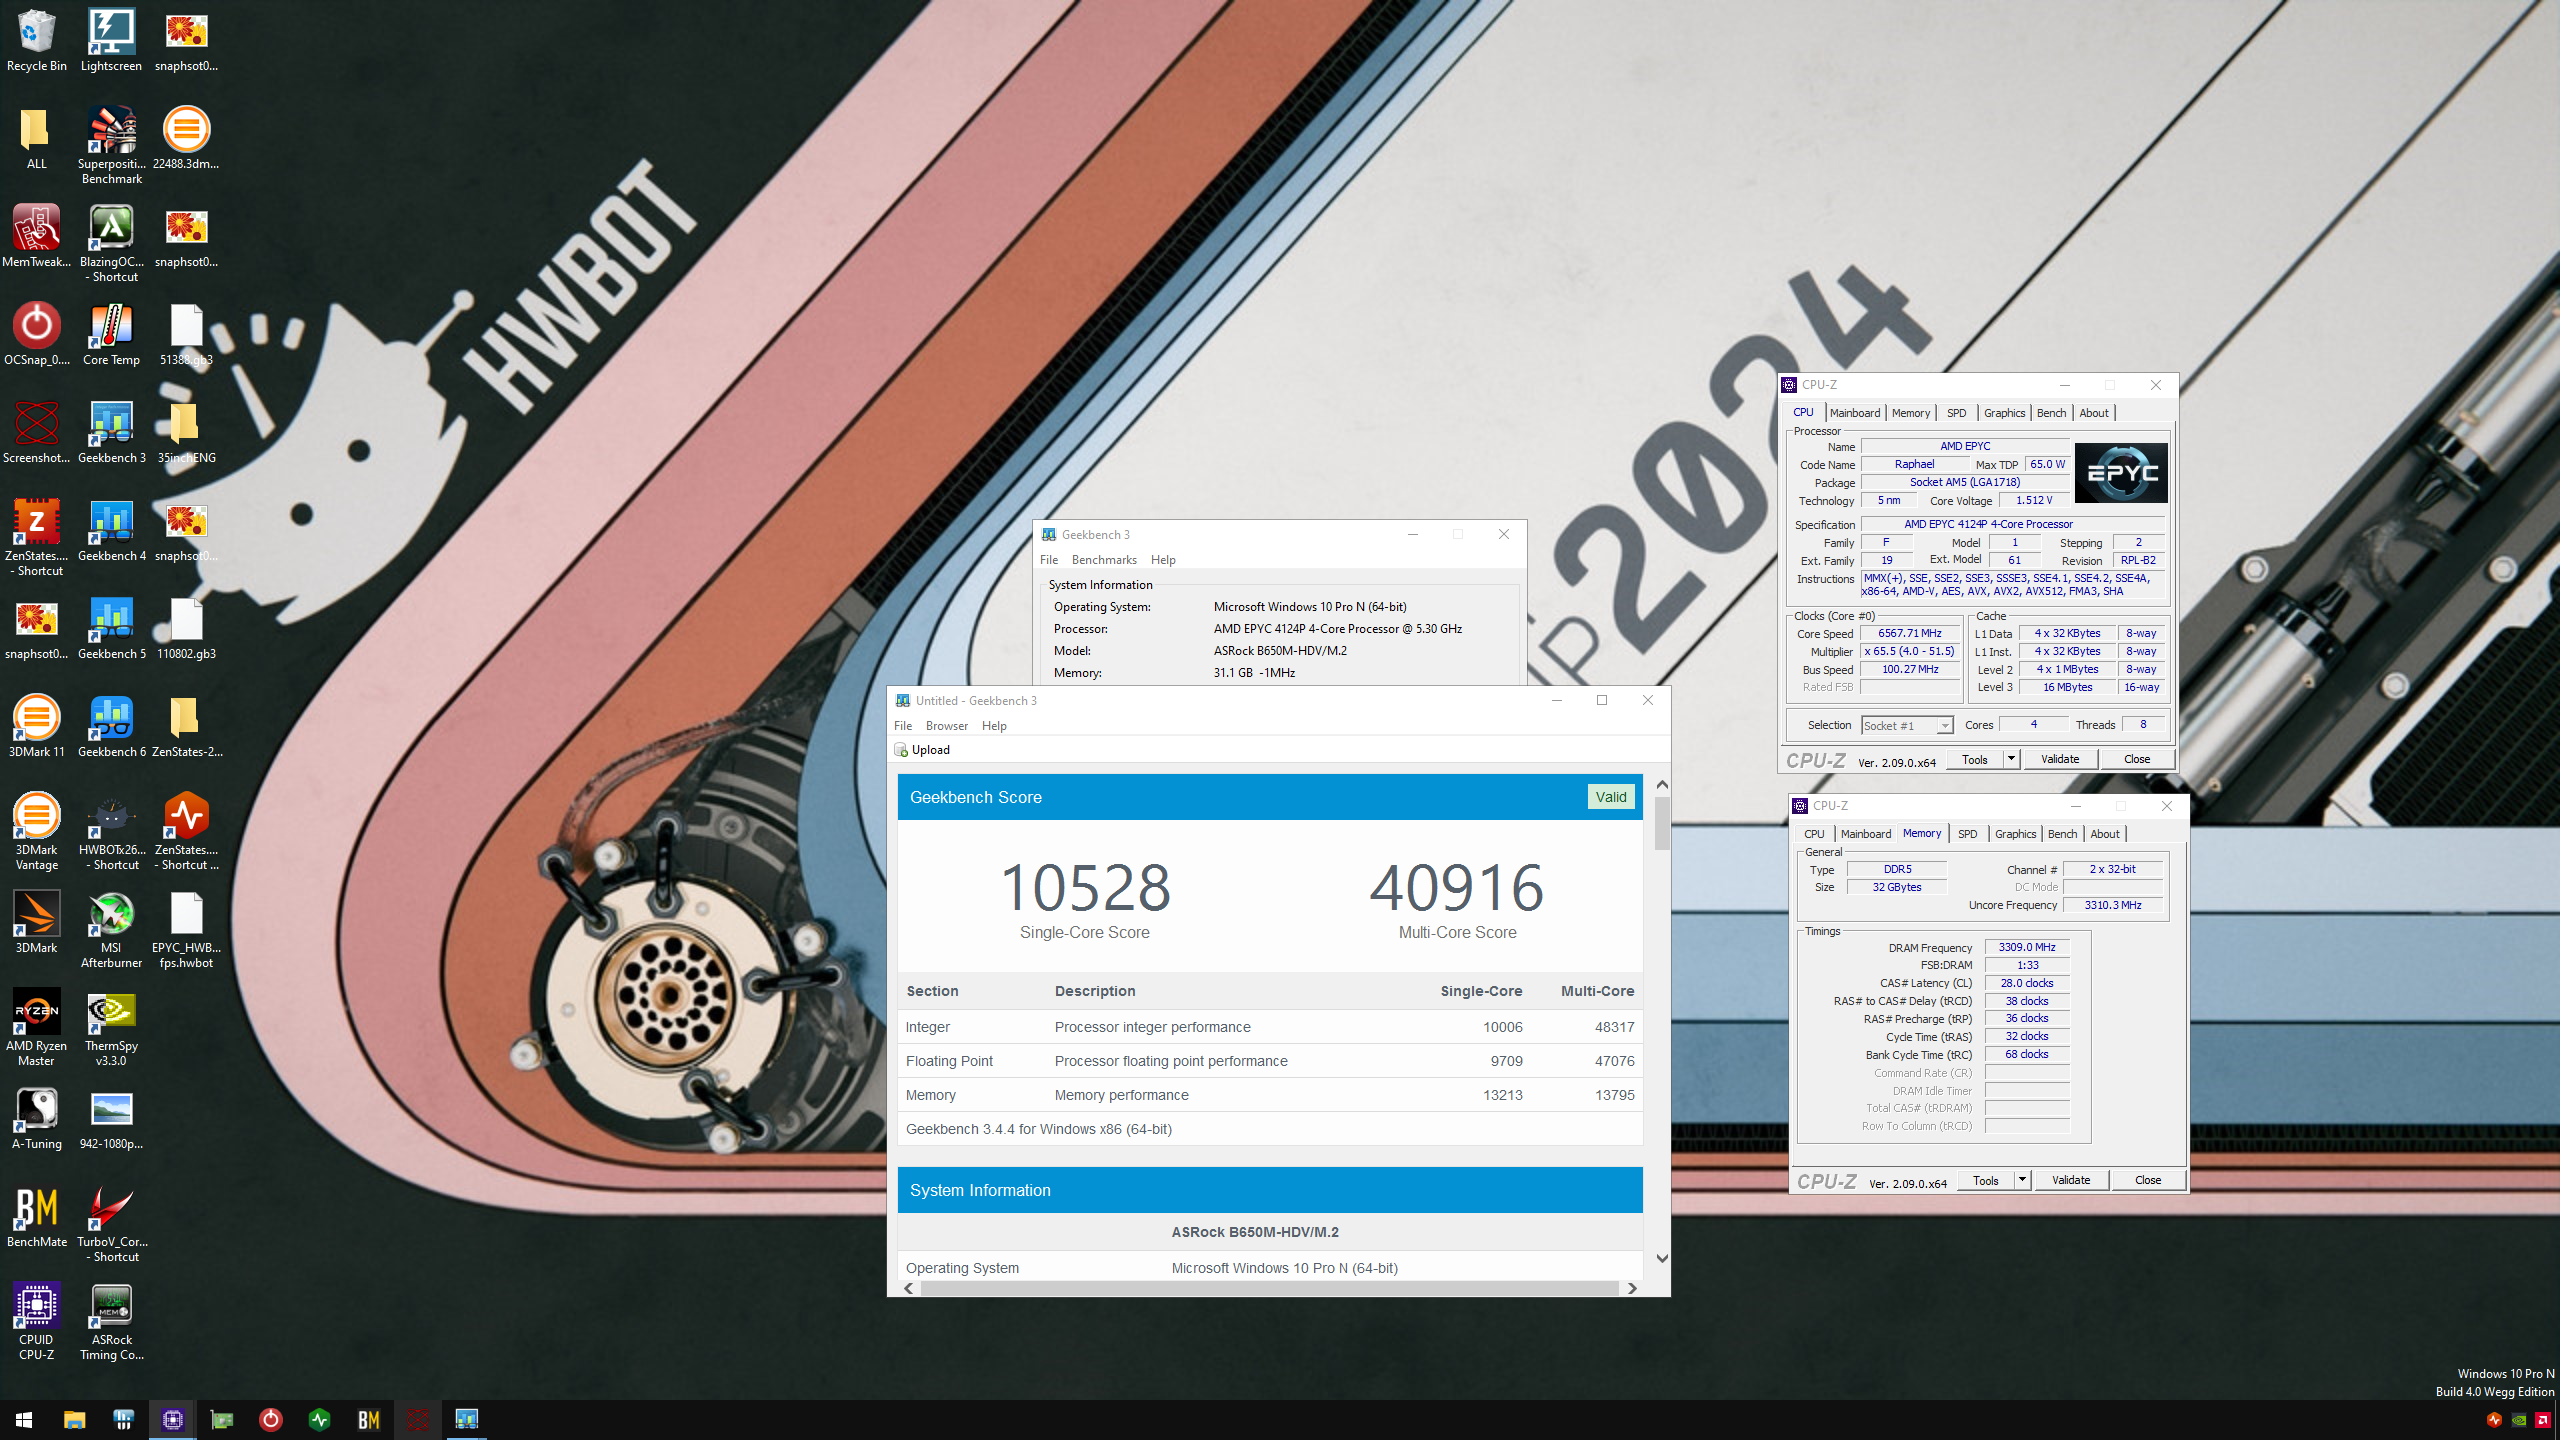The image size is (2560, 1440).
Task: Open Superposition Benchmark desktop icon
Action: [111, 145]
